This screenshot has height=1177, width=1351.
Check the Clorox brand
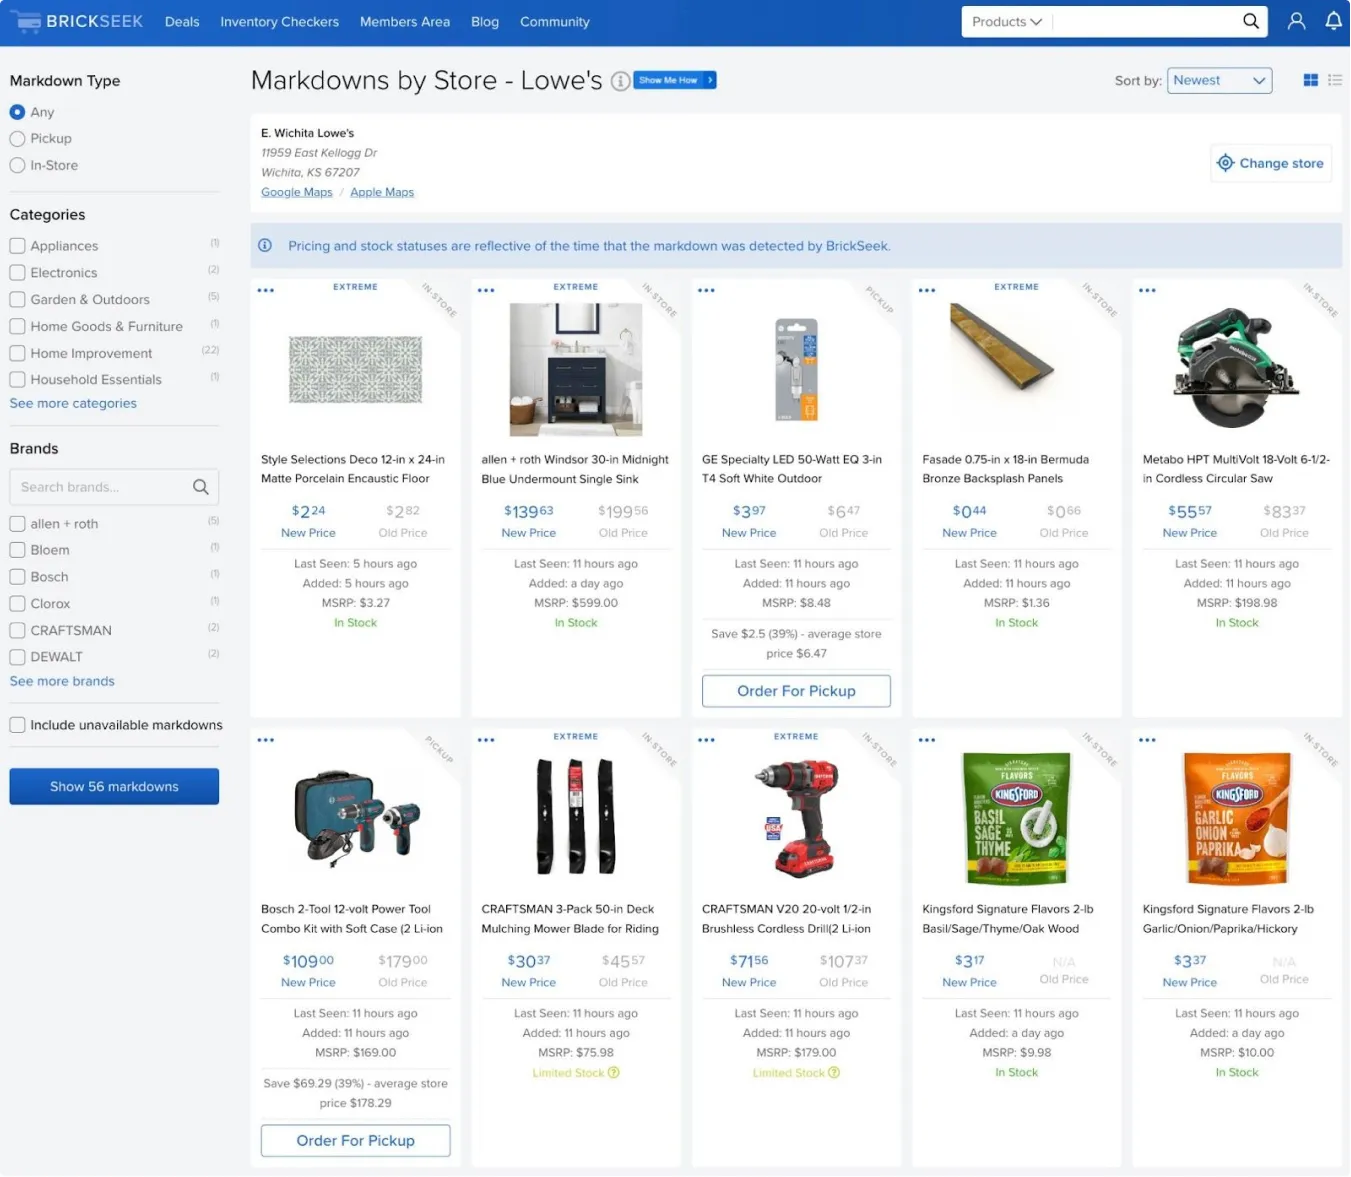click(17, 604)
